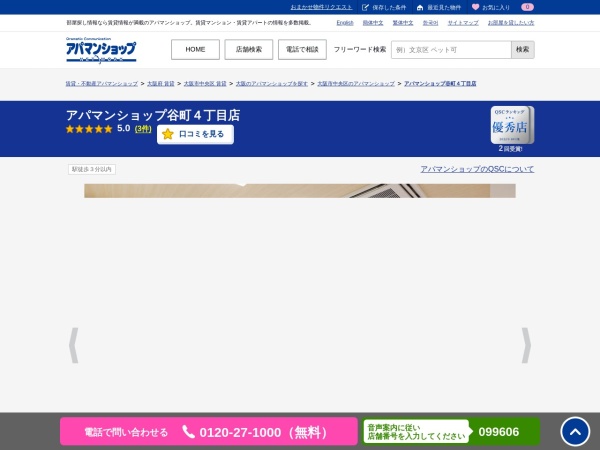Screen dimensions: 600x450
Task: Switch language to 簡体中文
Action: point(373,23)
